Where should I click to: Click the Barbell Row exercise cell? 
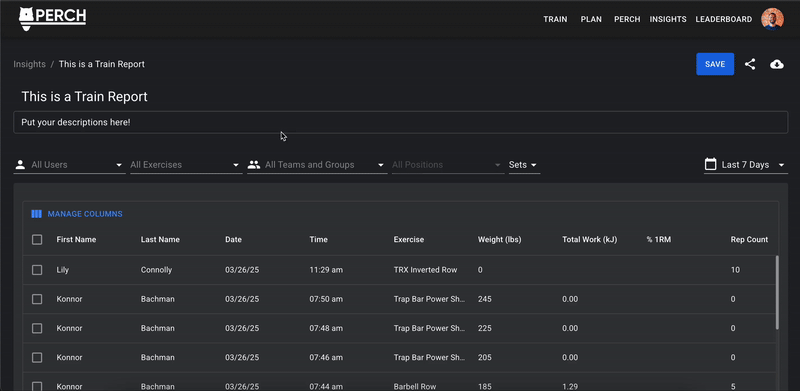[415, 386]
